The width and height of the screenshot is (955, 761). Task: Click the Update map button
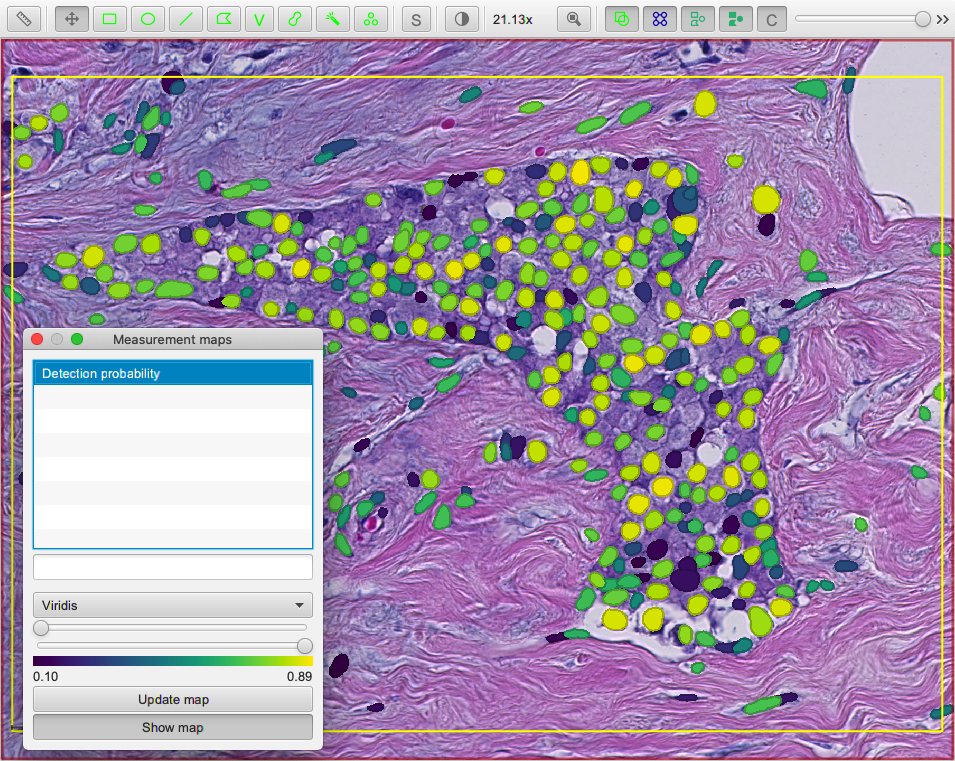[x=173, y=699]
